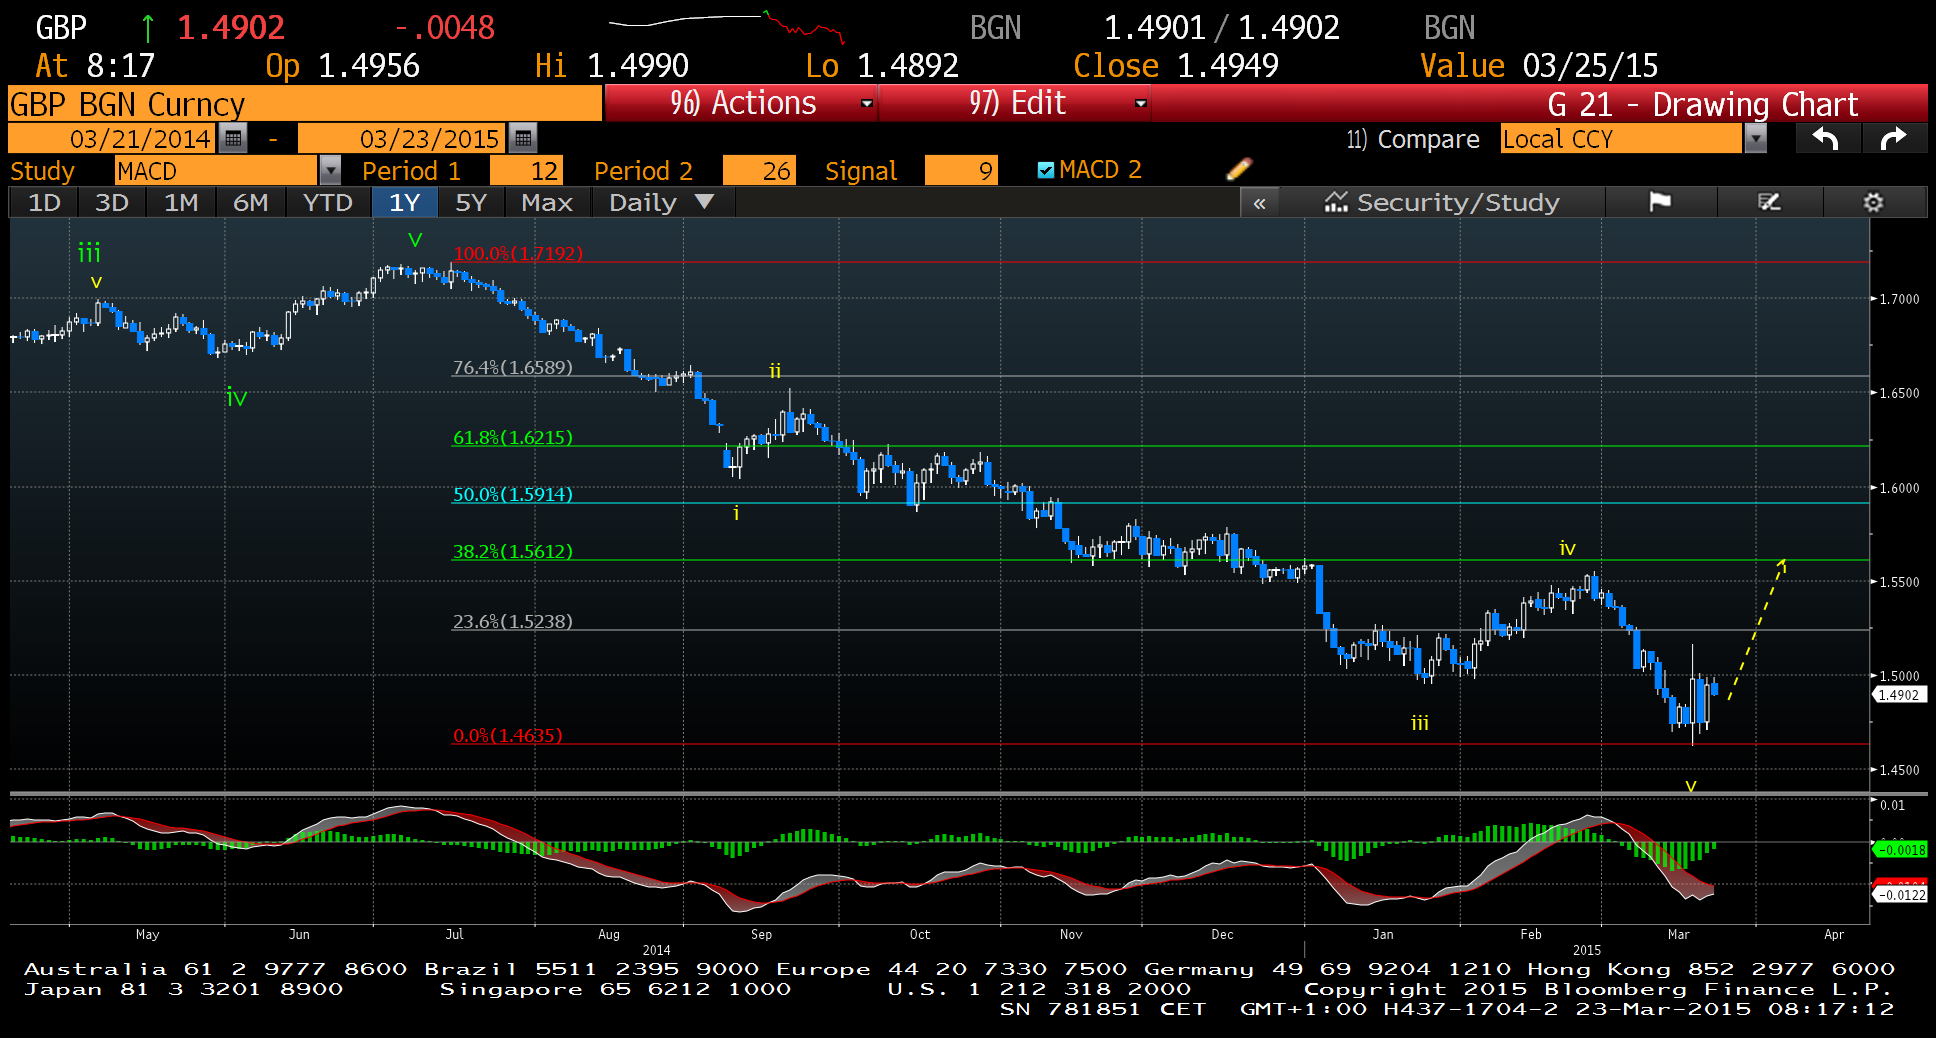This screenshot has height=1038, width=1936.
Task: Click the pencil edit icon beside MACD 2
Action: tap(1238, 170)
